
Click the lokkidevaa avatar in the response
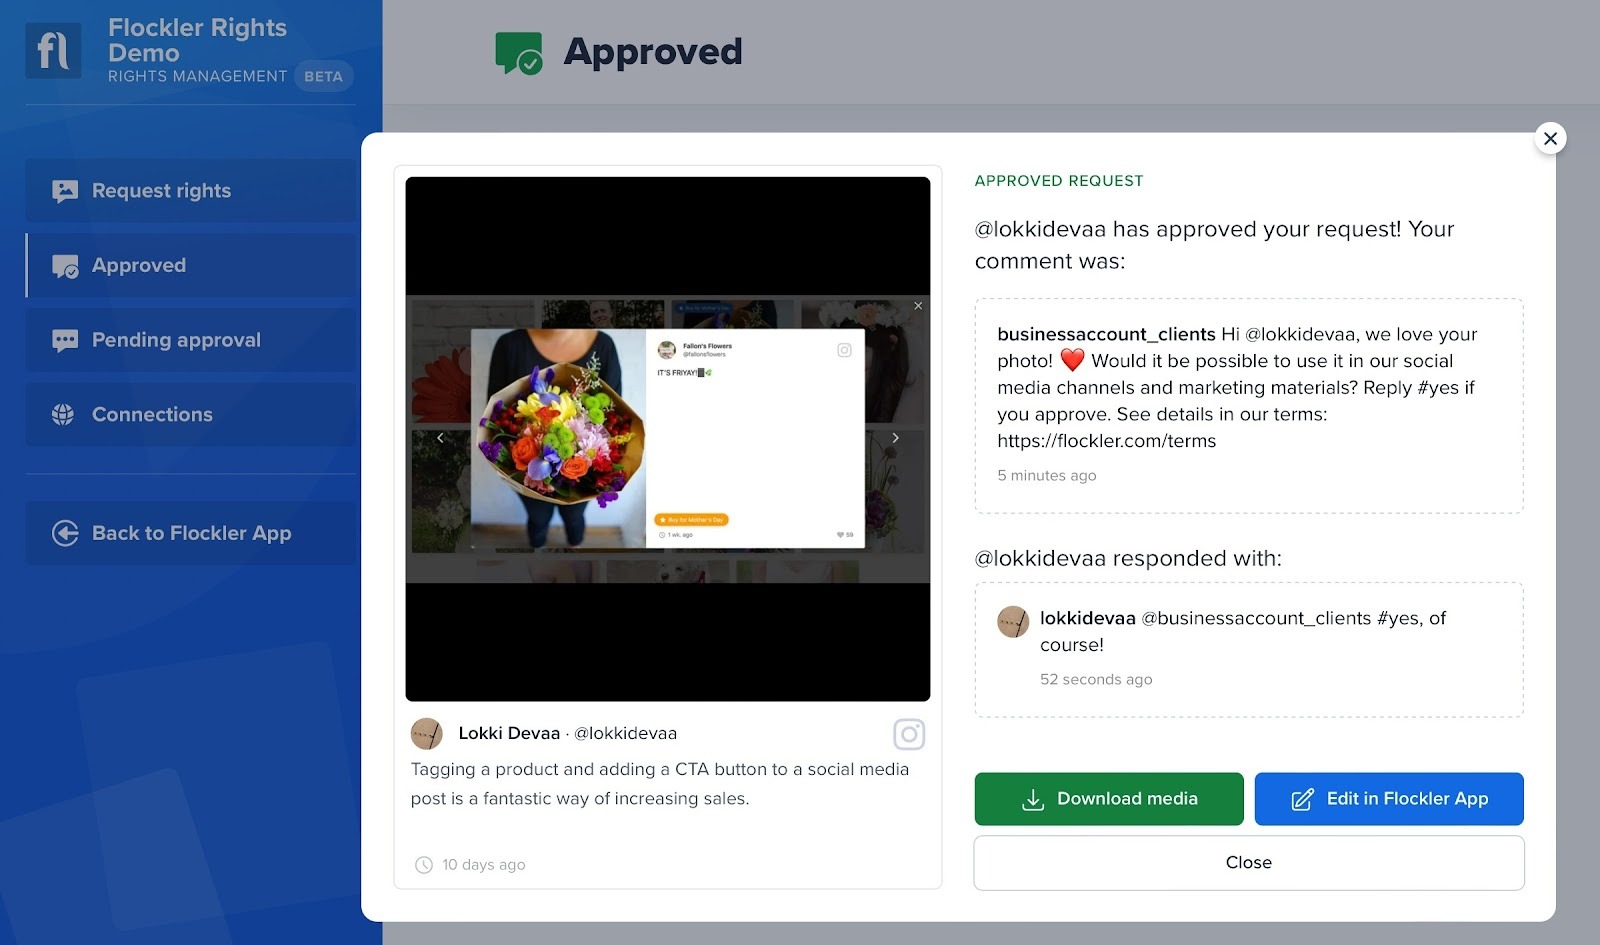point(1013,622)
